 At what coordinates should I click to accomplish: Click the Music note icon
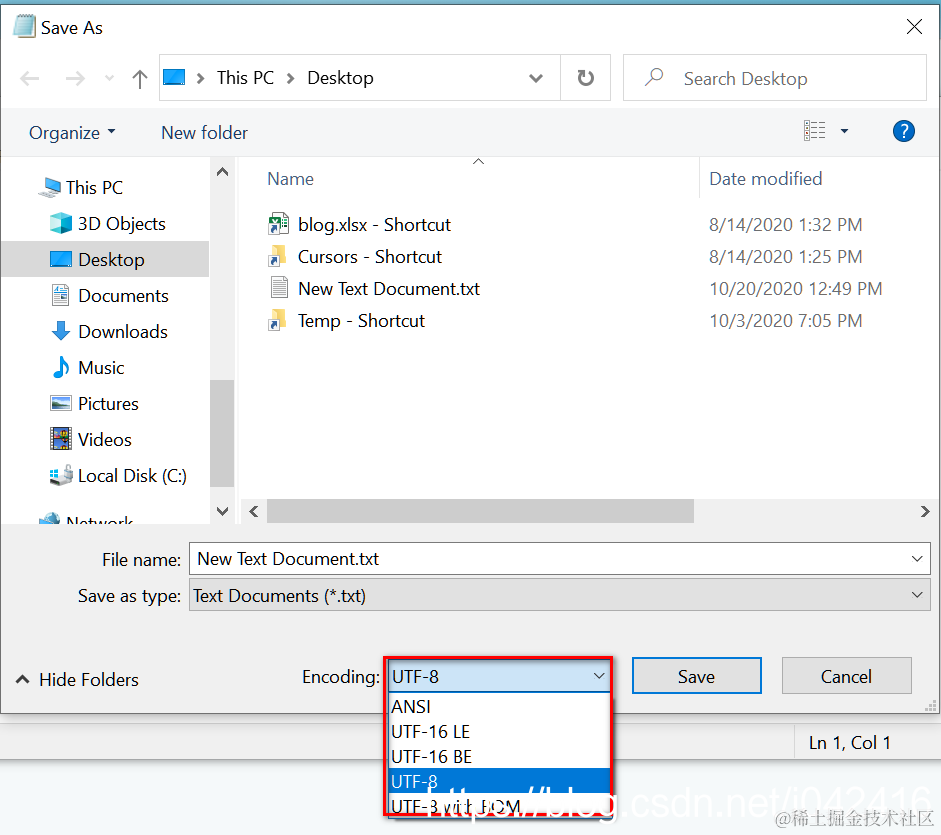(61, 367)
